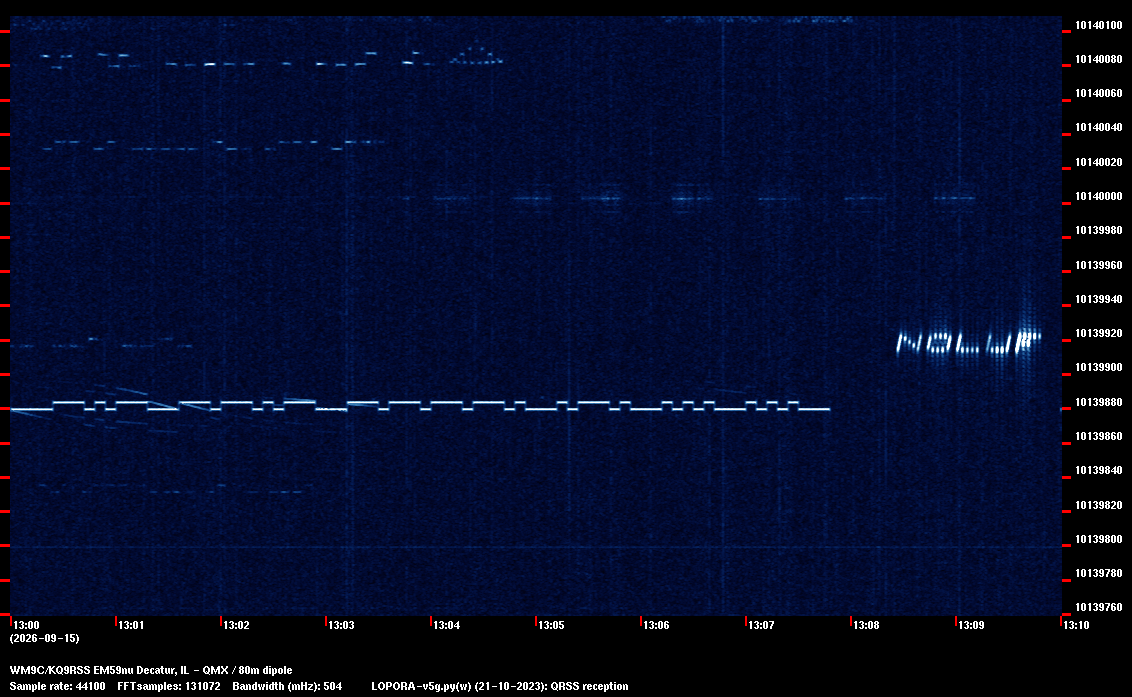Select the 10139760 bottom frequency label
This screenshot has width=1132, height=697.
1099,607
